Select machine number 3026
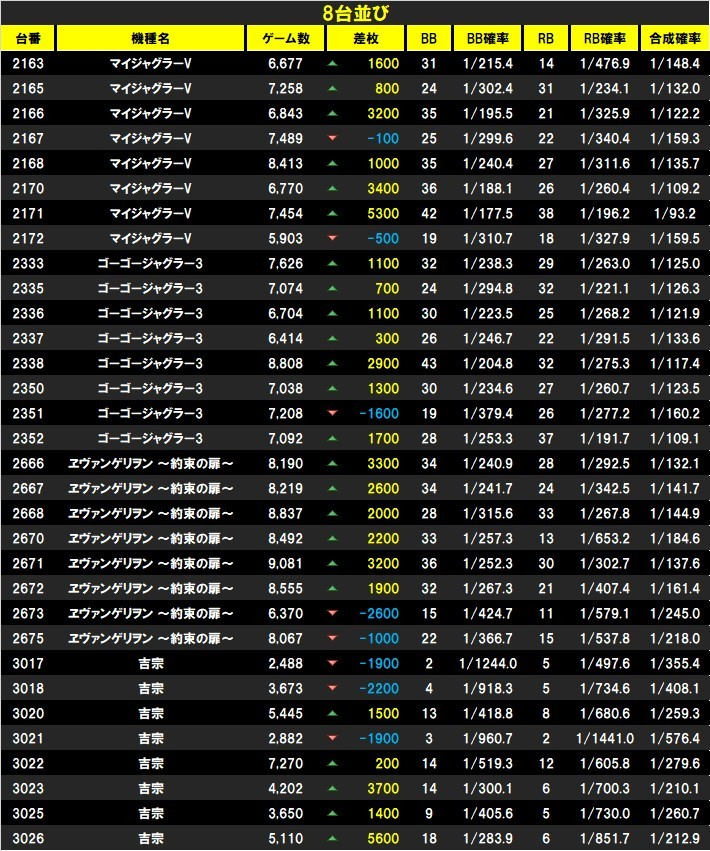Screen dimensions: 710x851 [x=28, y=838]
